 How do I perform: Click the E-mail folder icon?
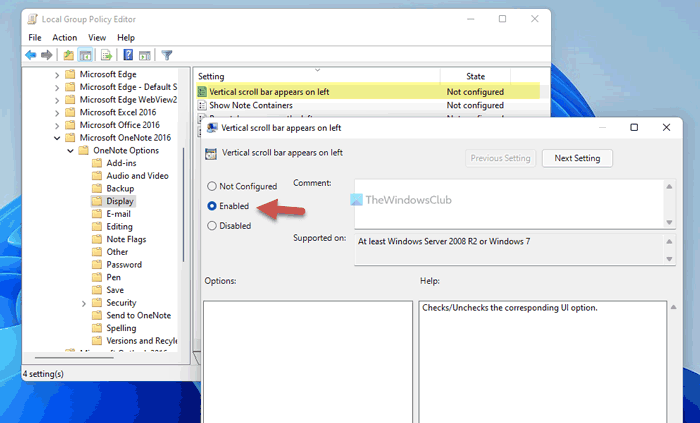point(97,214)
